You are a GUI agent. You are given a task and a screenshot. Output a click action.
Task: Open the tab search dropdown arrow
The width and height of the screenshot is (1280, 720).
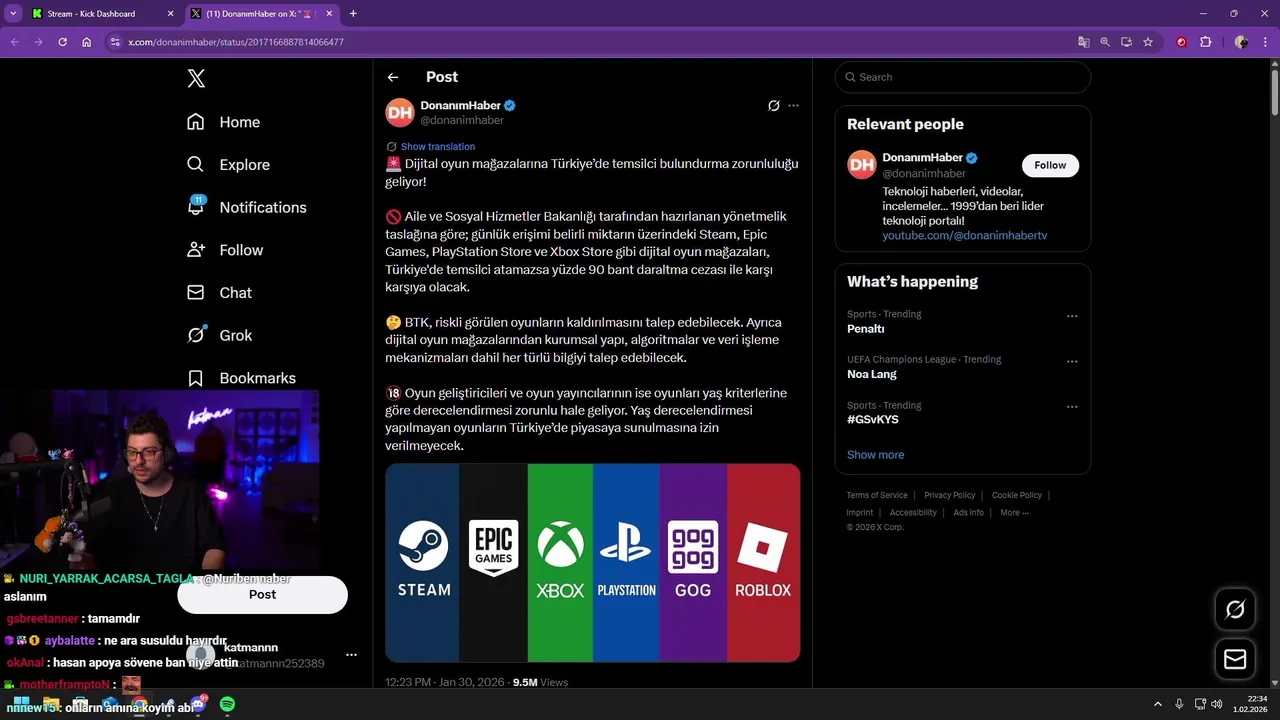coord(13,14)
